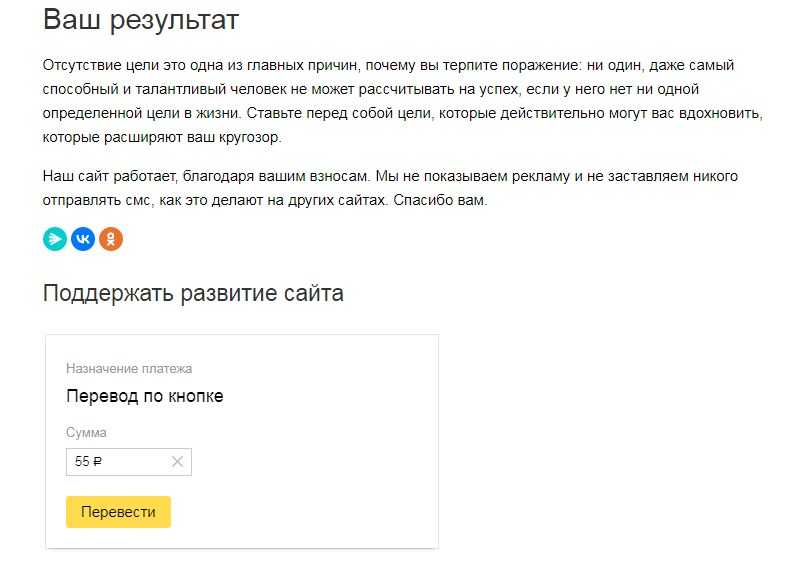Click the Спасибо вам text

pyautogui.click(x=440, y=201)
